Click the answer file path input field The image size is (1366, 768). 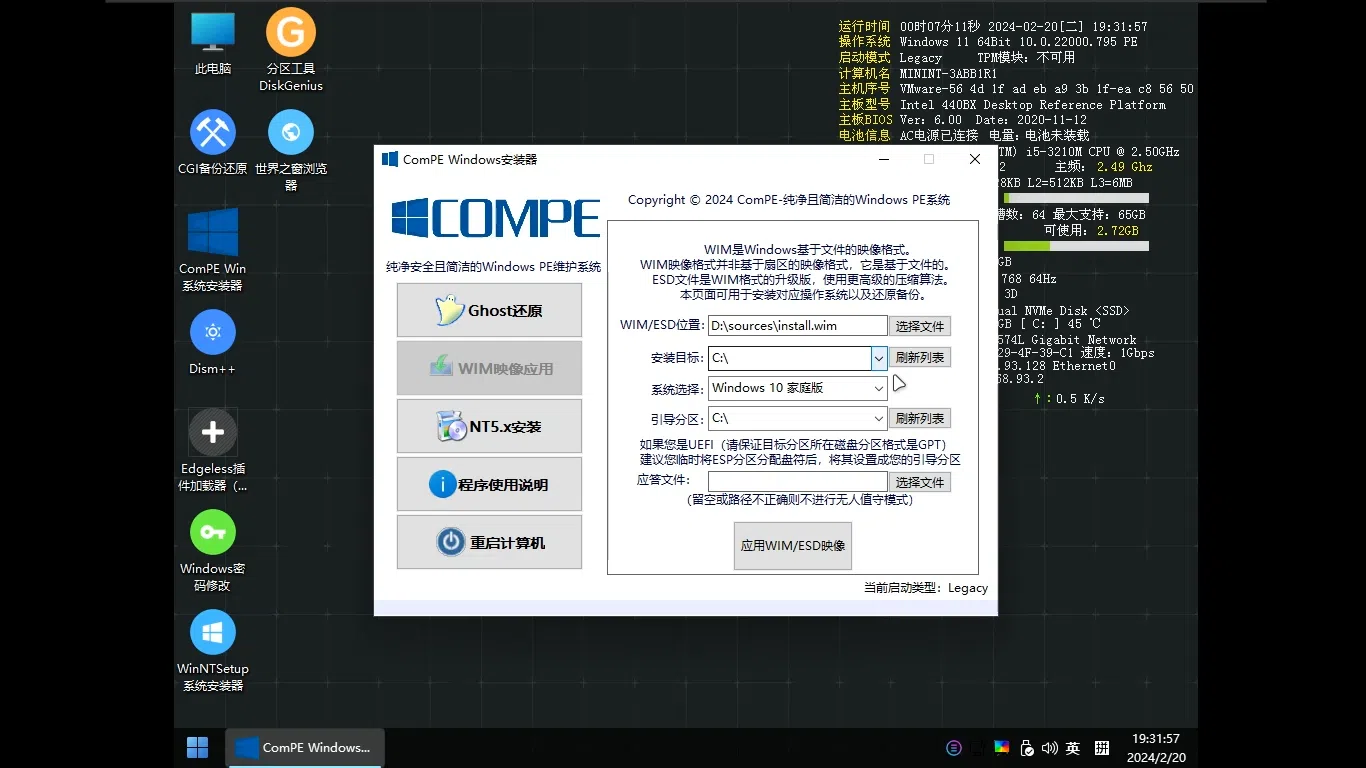(798, 482)
